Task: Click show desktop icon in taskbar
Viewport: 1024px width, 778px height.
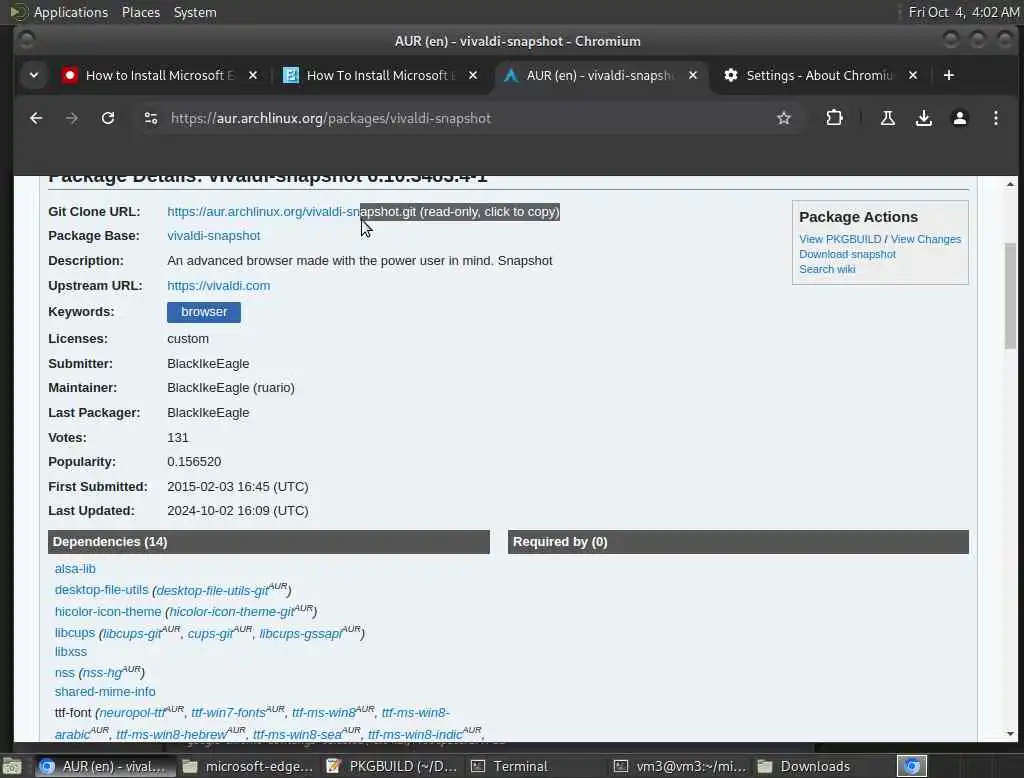Action: [12, 766]
